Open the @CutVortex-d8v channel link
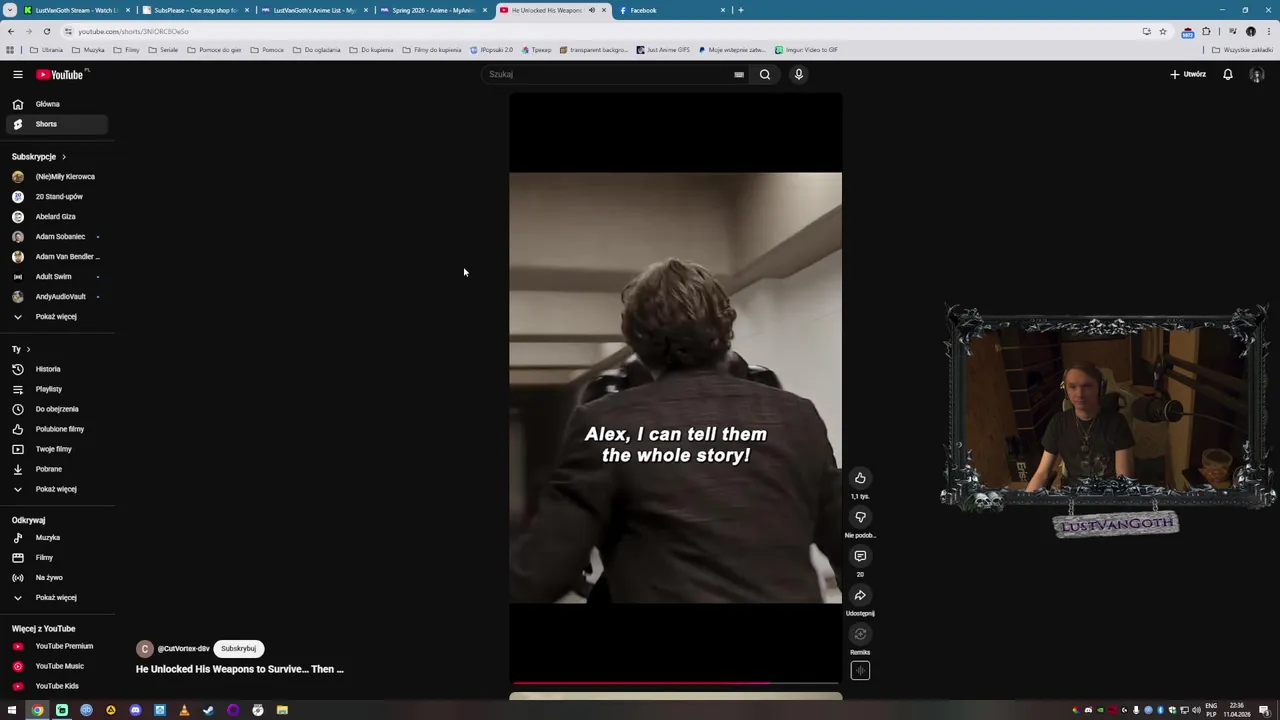Screen dimensions: 1280x720 183,649
